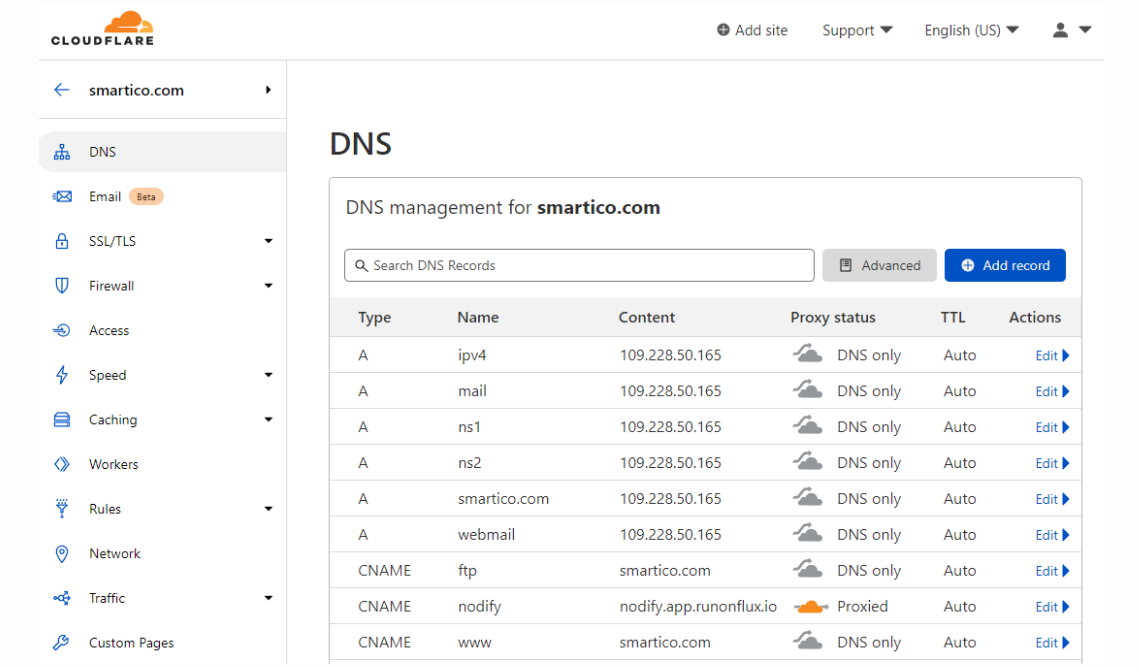Screen dimensions: 1141x669
Task: Click the Advanced button
Action: click(x=879, y=265)
